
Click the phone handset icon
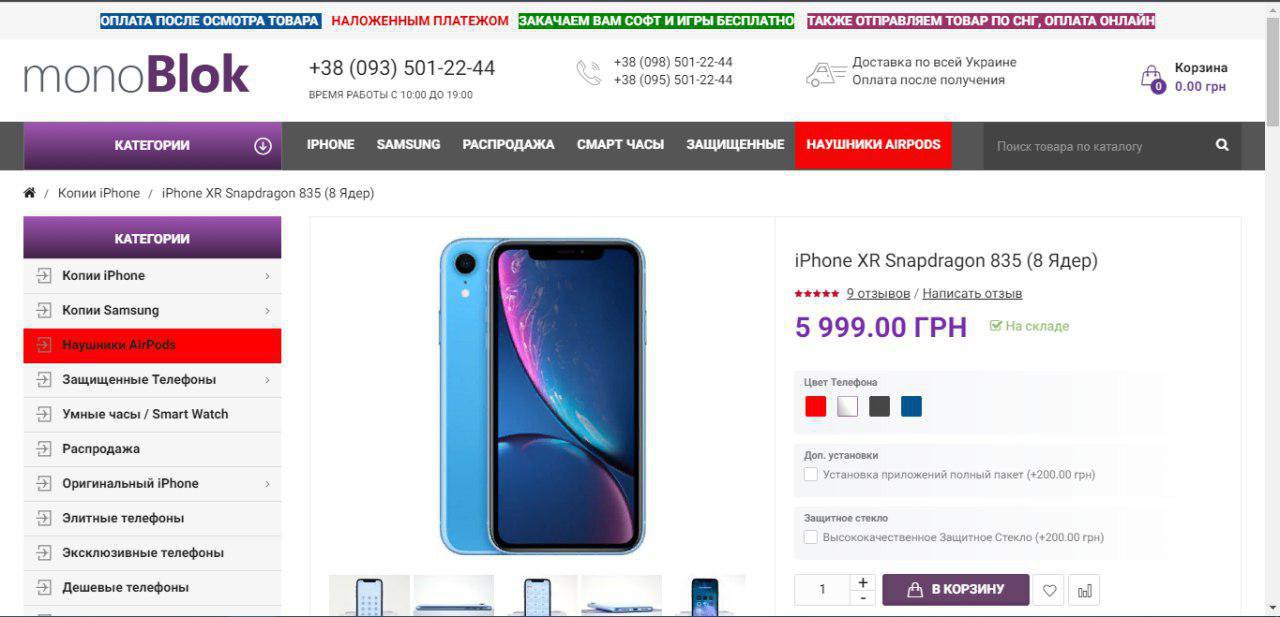click(x=588, y=72)
